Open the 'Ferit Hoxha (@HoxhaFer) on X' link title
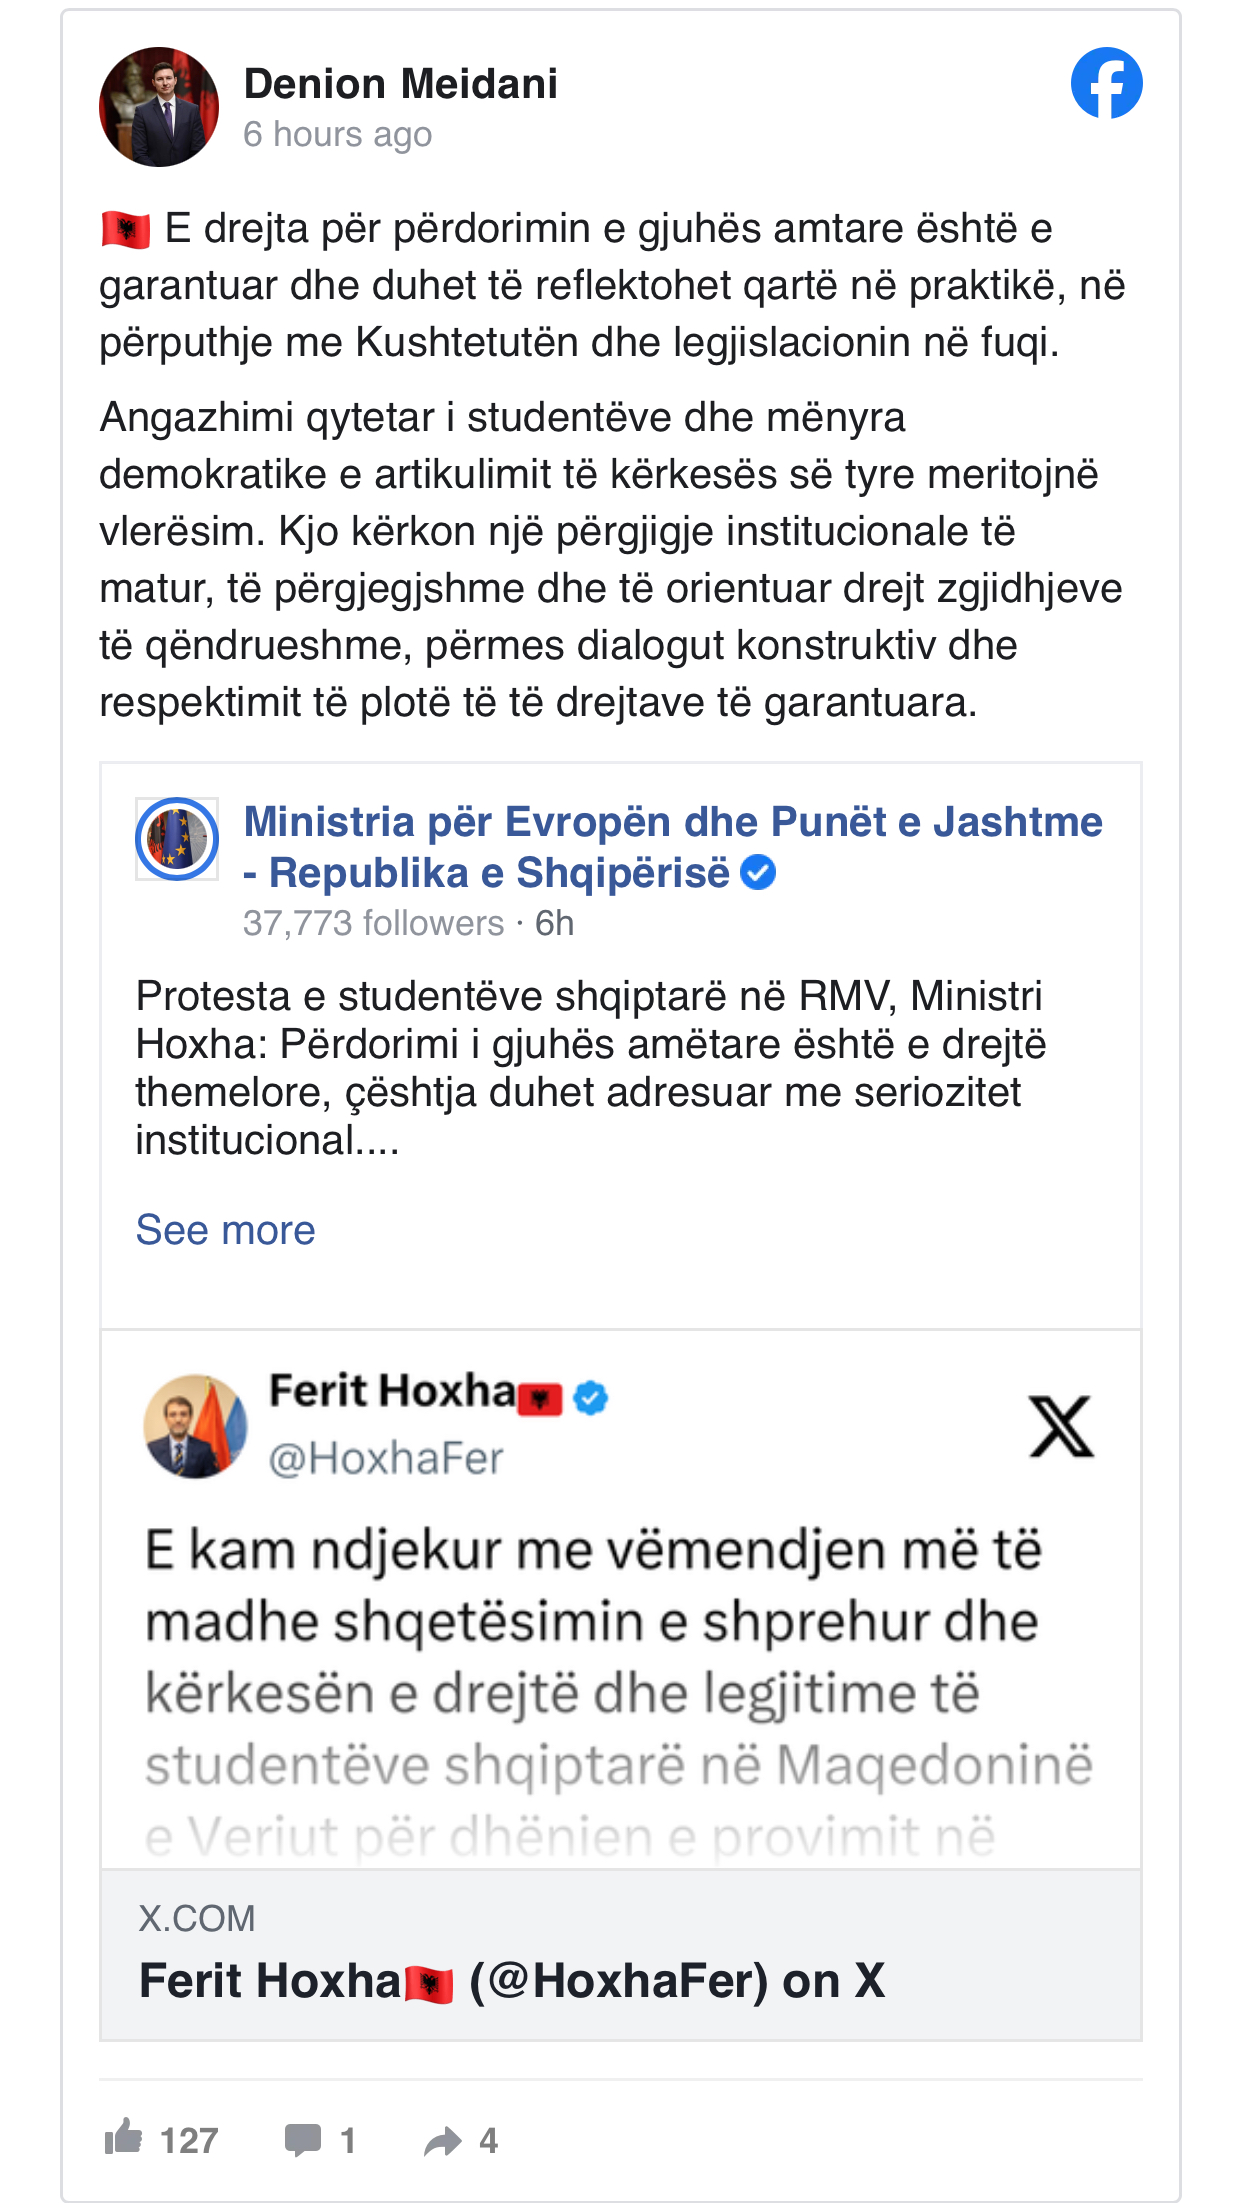The width and height of the screenshot is (1242, 2203). pyautogui.click(x=512, y=1981)
